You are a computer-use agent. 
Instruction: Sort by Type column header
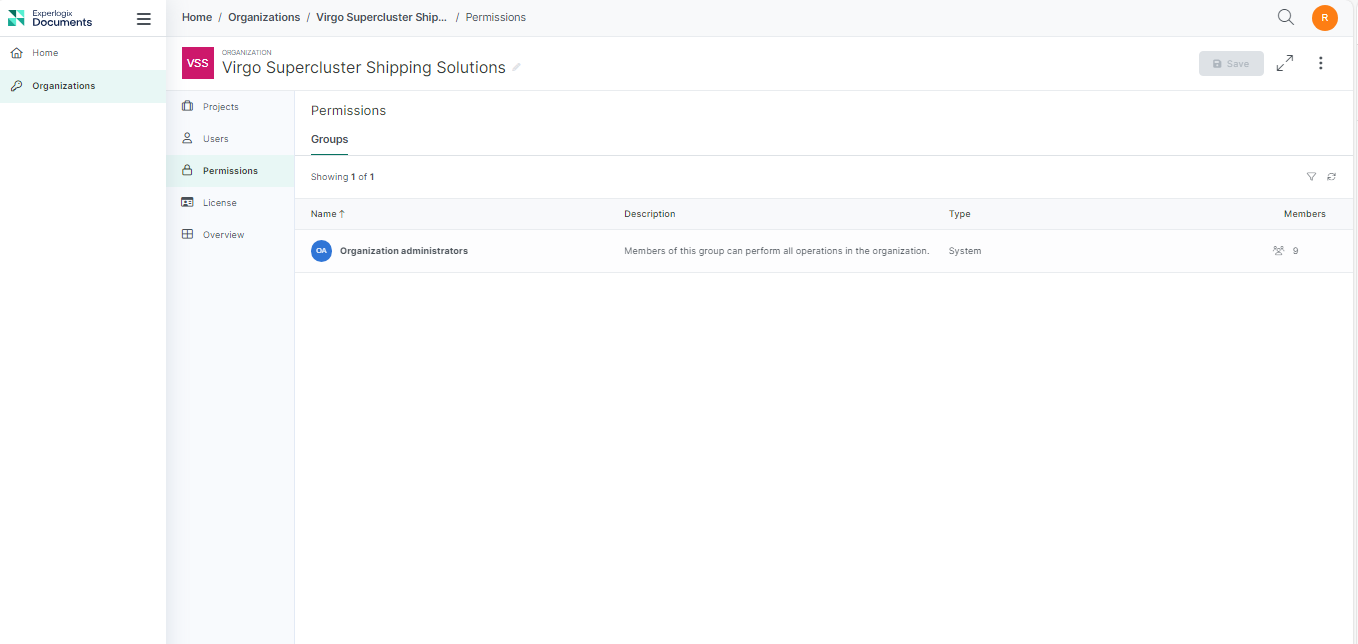[x=960, y=214]
